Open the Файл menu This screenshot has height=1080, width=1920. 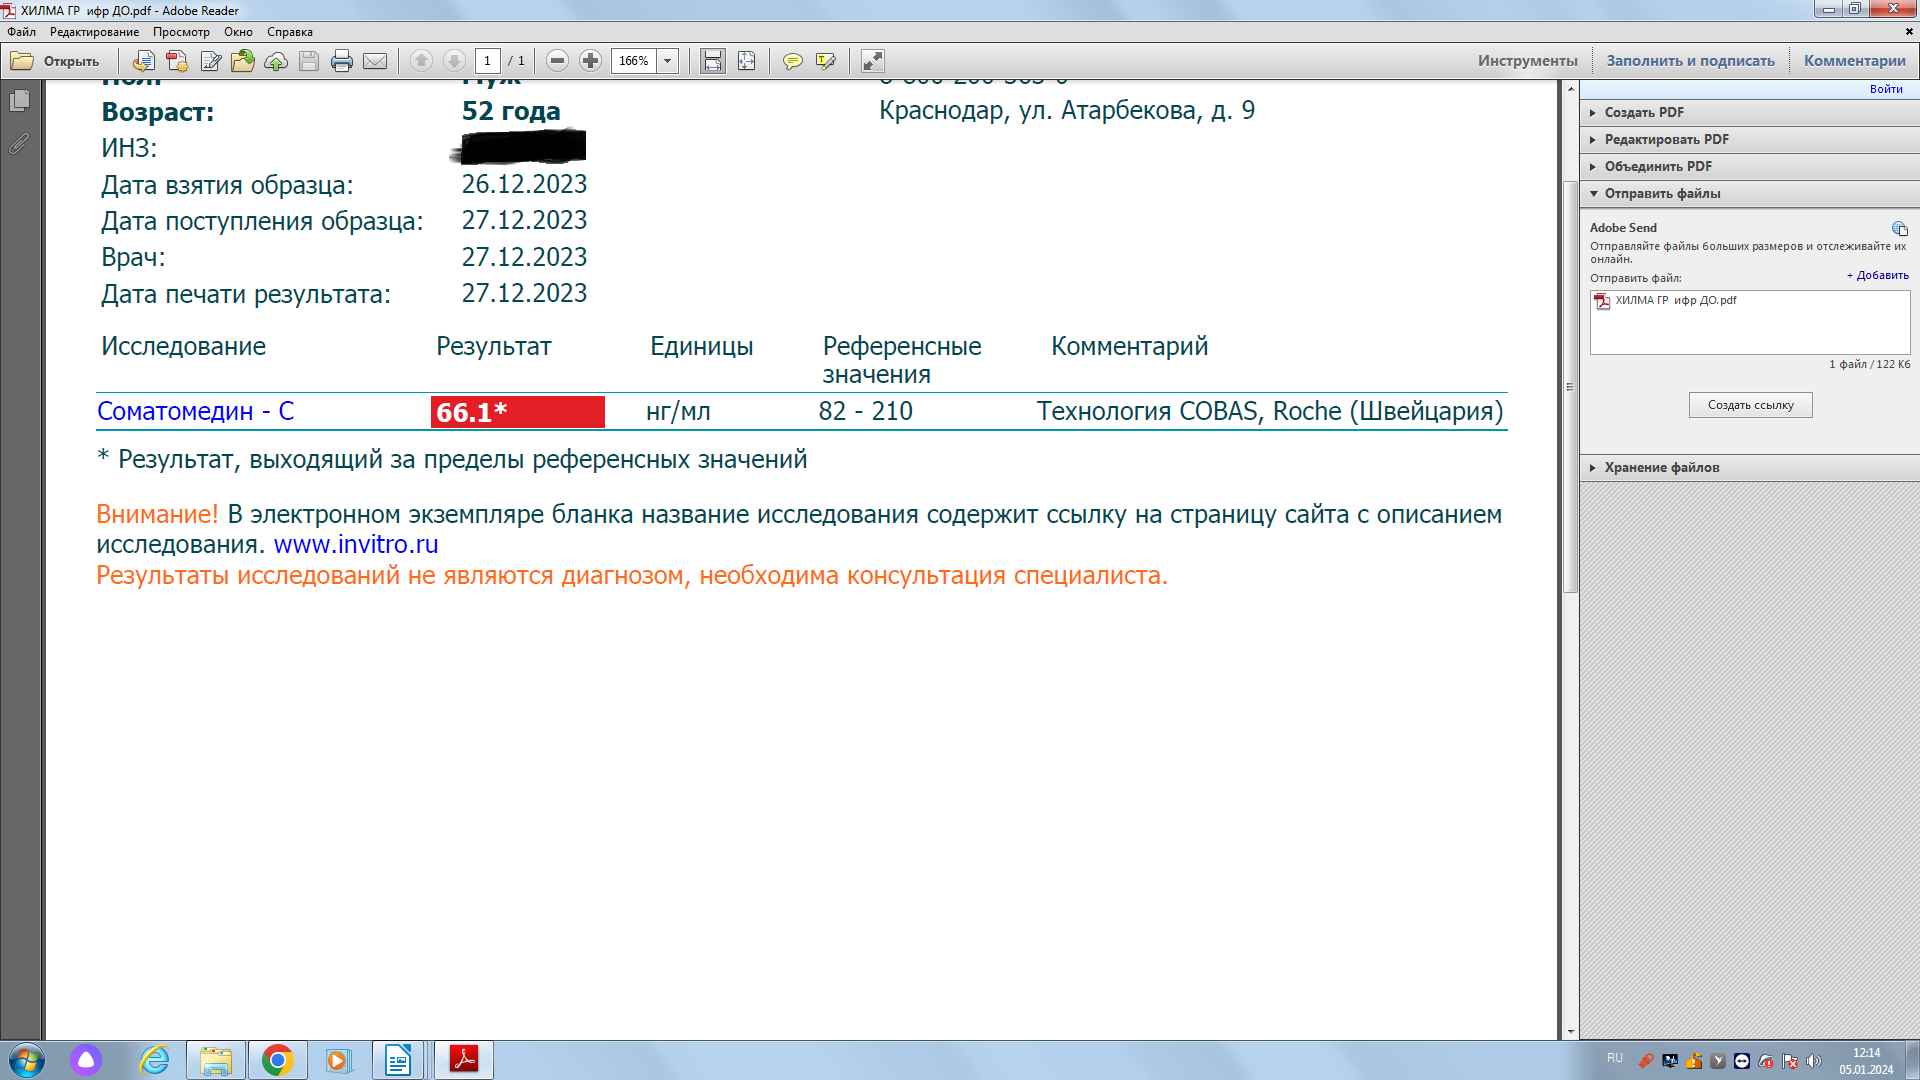click(21, 31)
